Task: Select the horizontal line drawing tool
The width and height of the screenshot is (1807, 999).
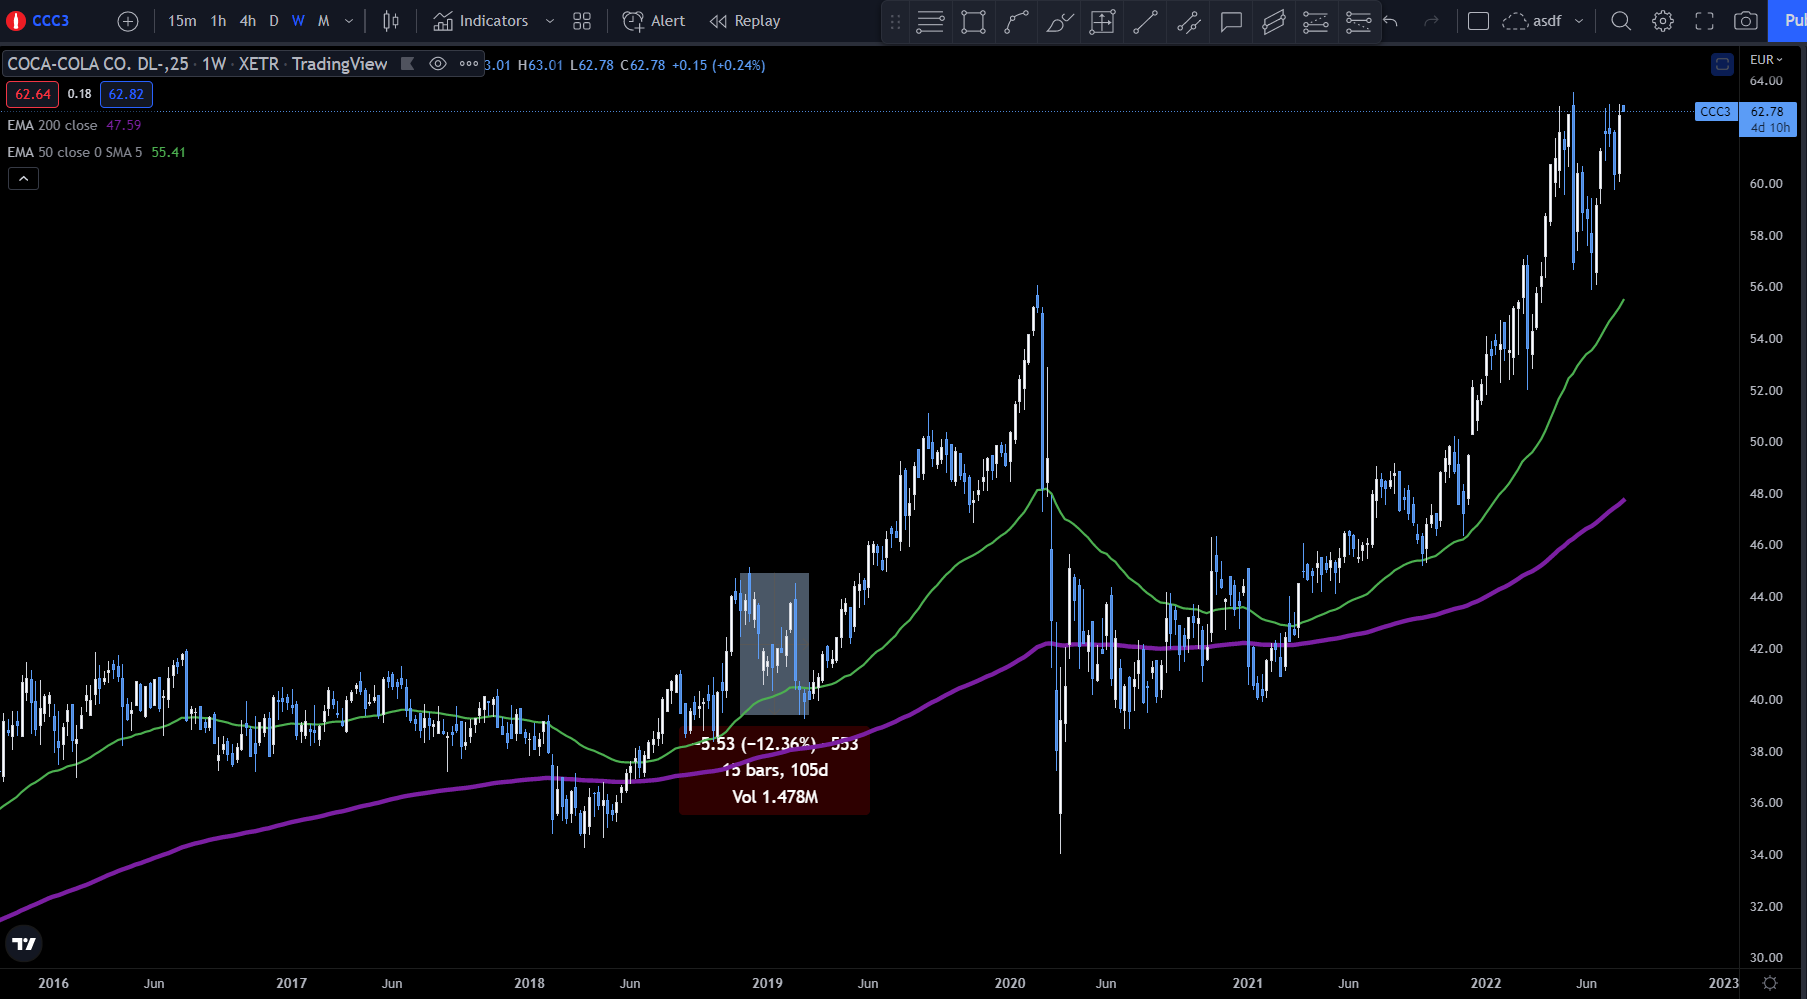Action: (930, 21)
